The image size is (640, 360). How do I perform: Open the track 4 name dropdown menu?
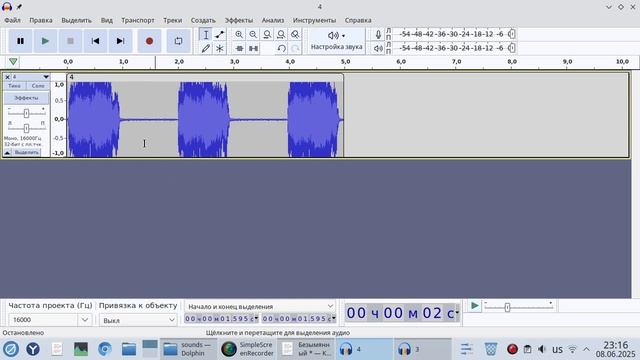click(x=30, y=77)
